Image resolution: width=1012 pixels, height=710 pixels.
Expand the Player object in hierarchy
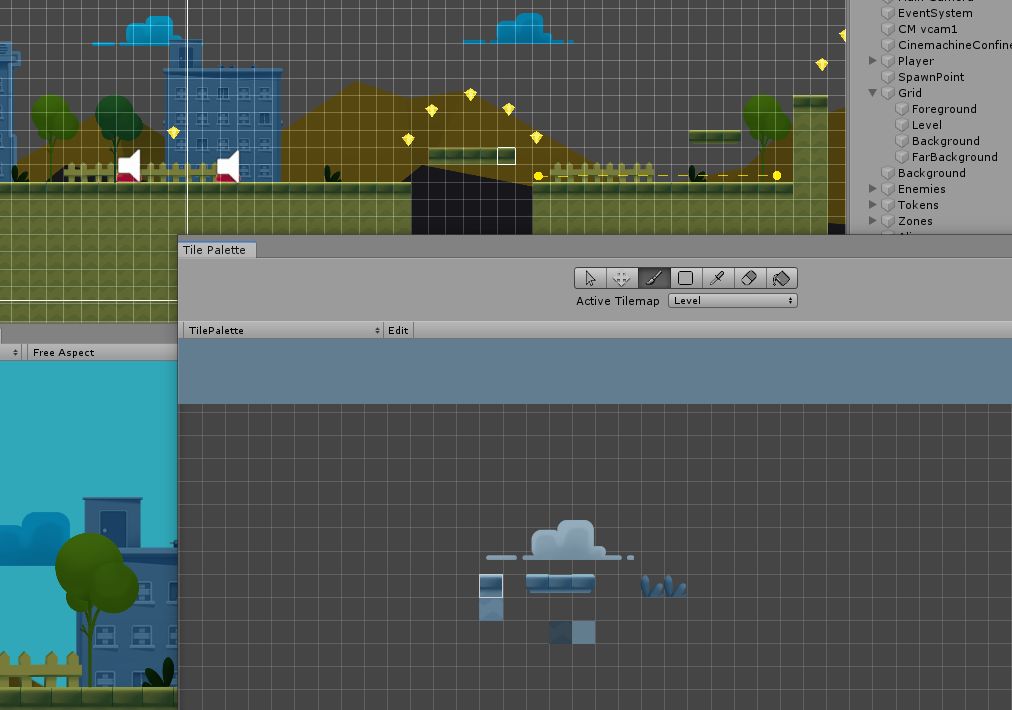pyautogui.click(x=873, y=61)
